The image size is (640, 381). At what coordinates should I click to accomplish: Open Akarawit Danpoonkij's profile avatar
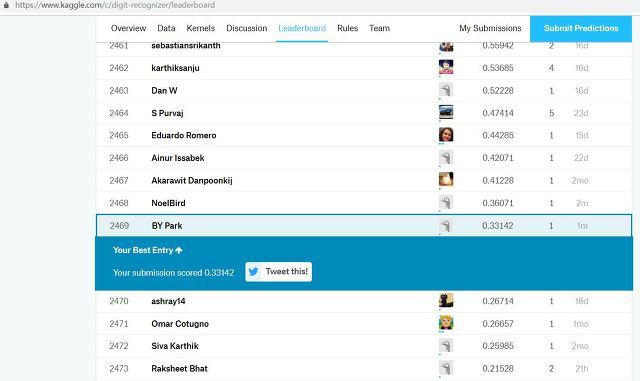click(x=446, y=179)
